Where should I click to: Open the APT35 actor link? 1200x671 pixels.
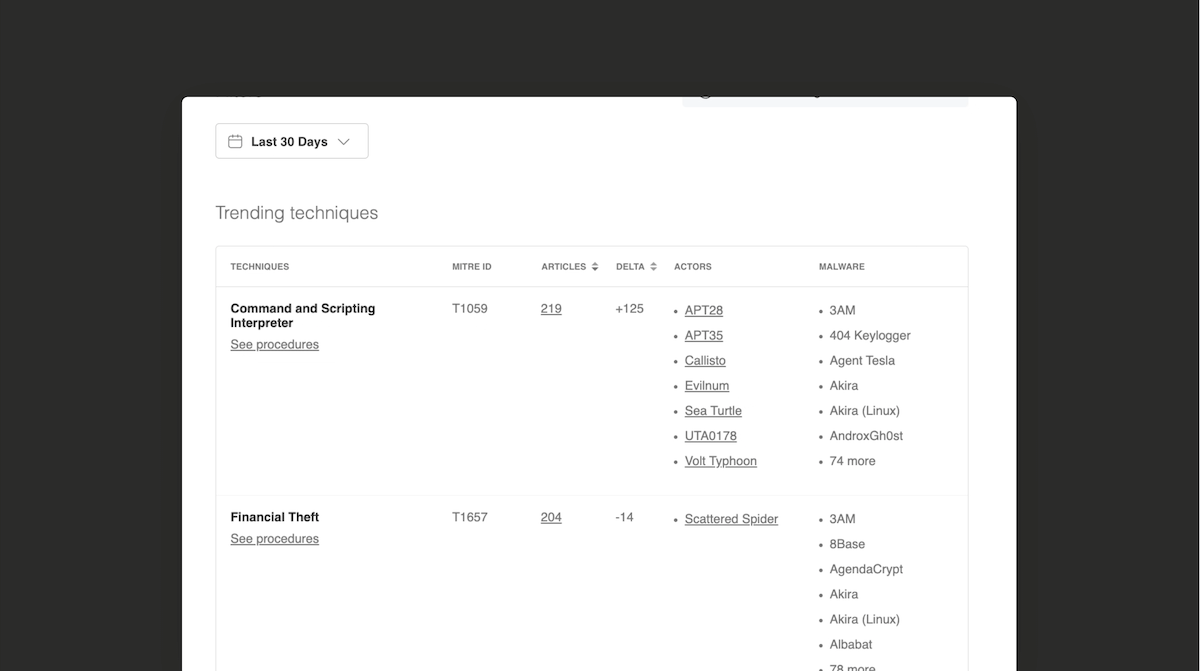(704, 336)
